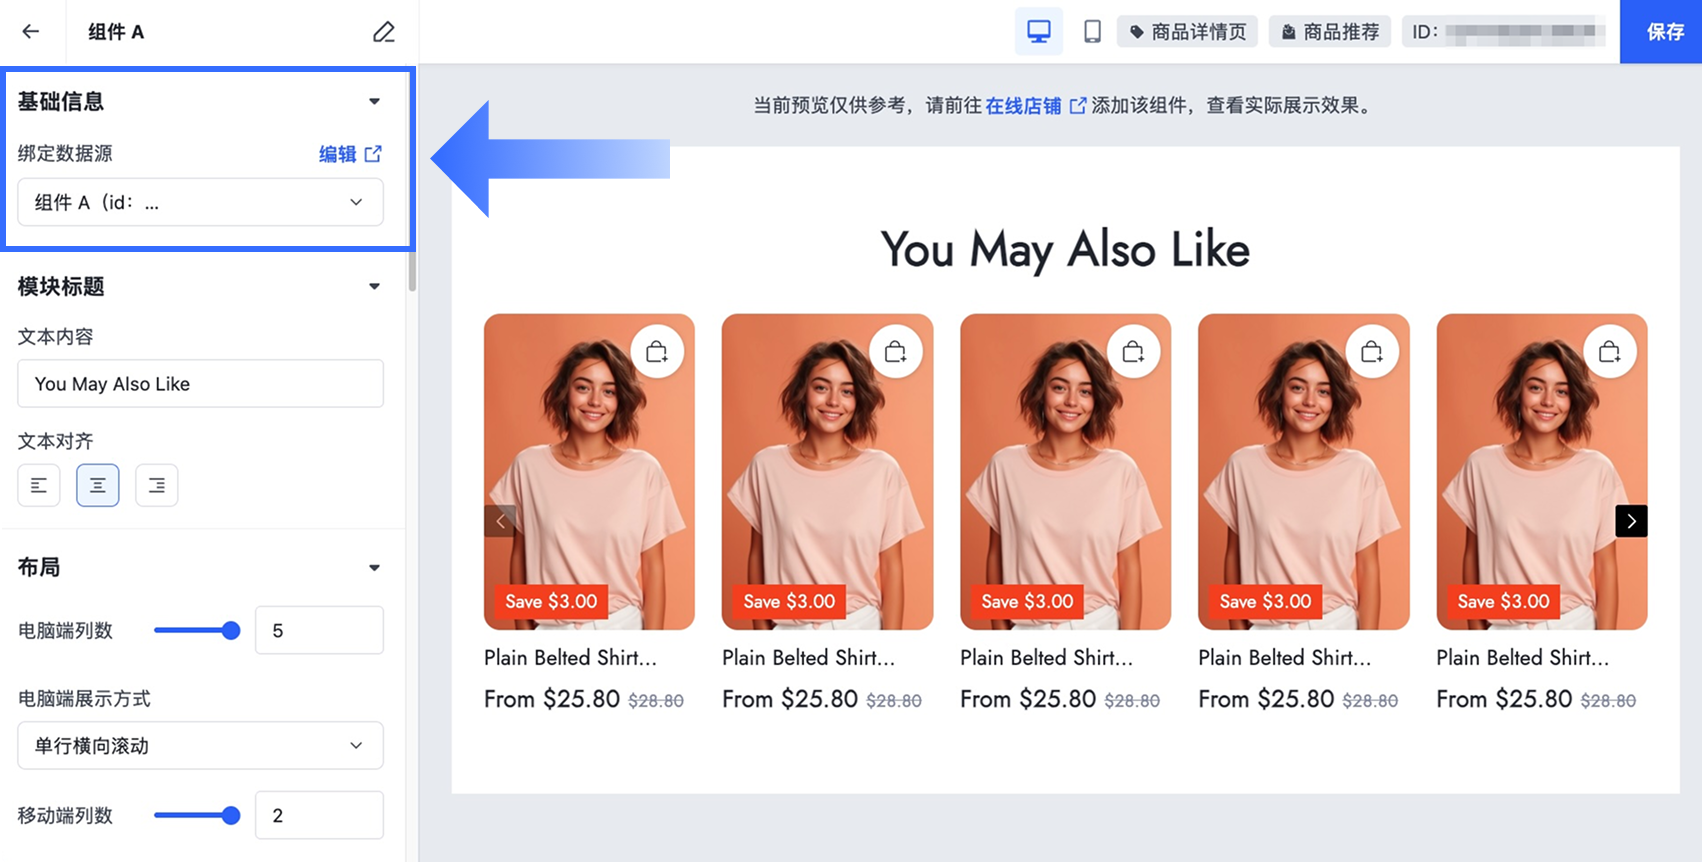The image size is (1702, 862).
Task: Select center text alignment
Action: 98,485
